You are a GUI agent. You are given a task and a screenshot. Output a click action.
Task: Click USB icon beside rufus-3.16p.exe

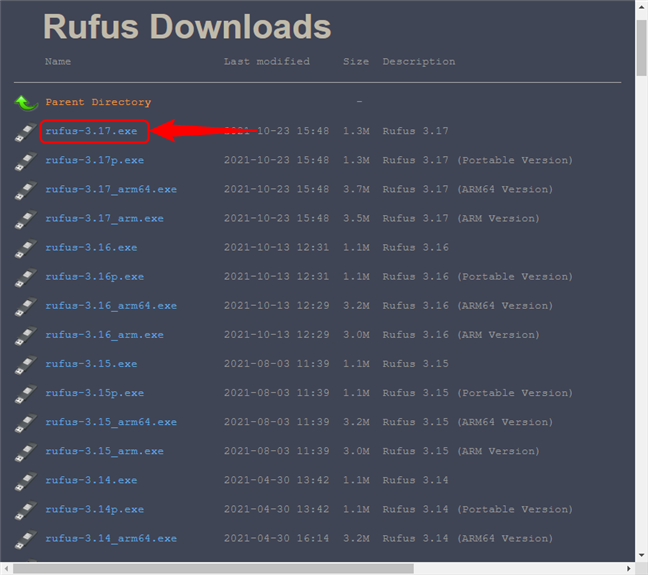(x=26, y=277)
